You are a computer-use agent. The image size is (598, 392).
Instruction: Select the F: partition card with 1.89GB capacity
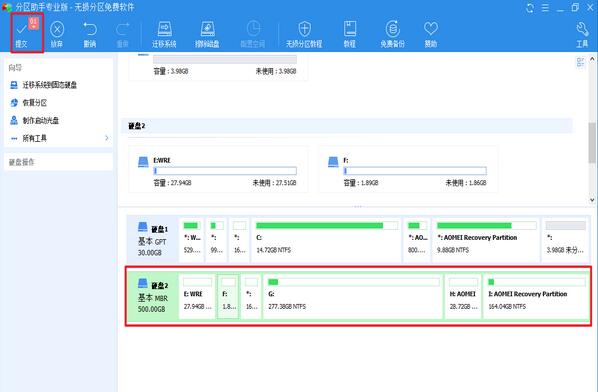tap(408, 169)
